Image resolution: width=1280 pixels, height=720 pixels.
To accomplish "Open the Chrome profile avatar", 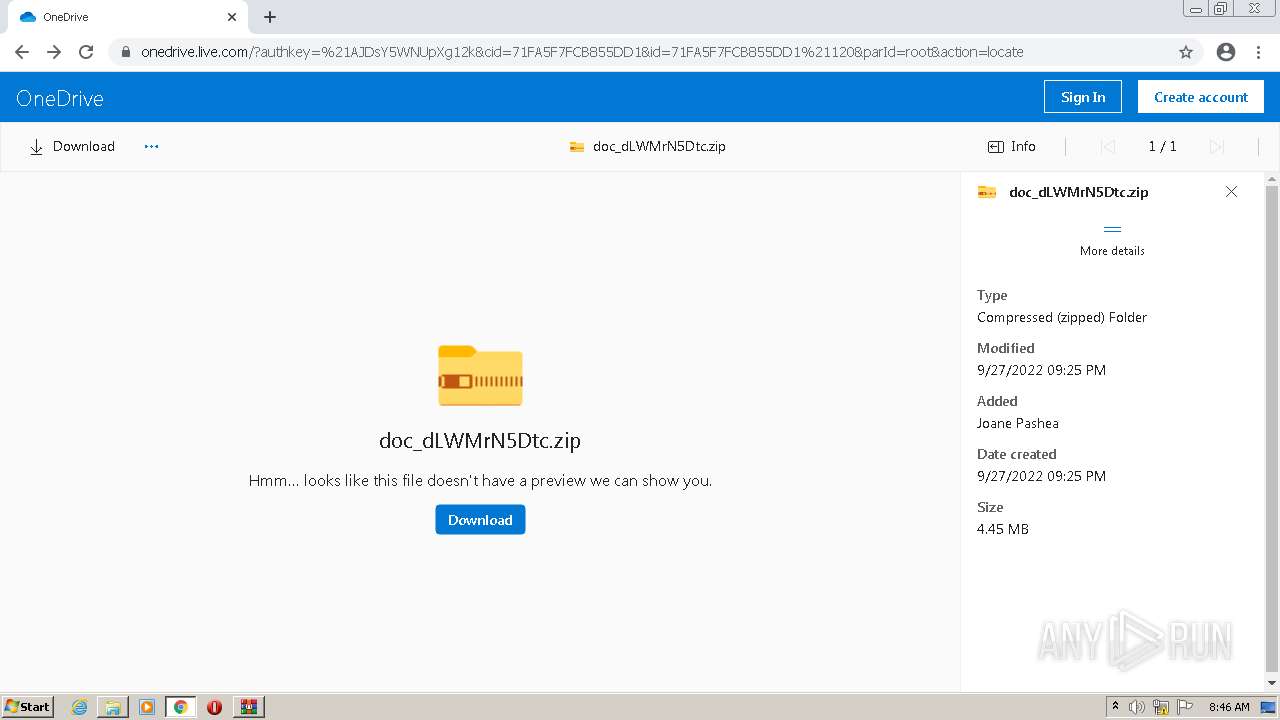I will click(1226, 52).
